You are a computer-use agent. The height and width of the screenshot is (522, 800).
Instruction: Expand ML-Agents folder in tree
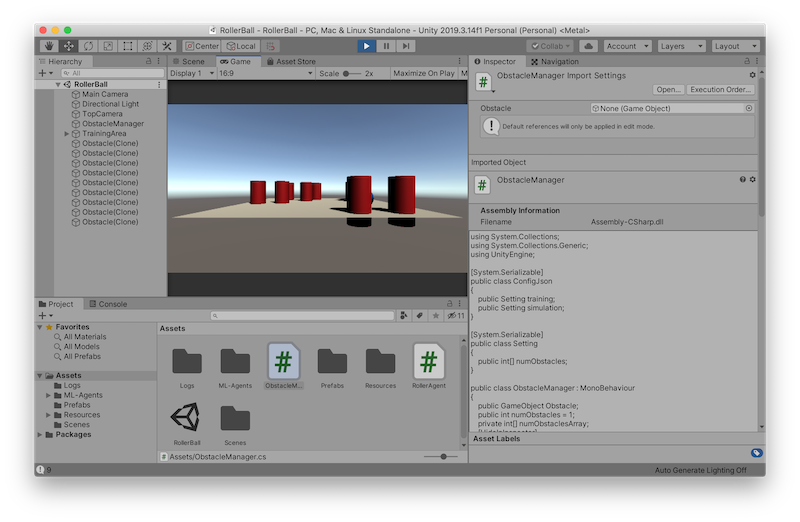coord(48,395)
